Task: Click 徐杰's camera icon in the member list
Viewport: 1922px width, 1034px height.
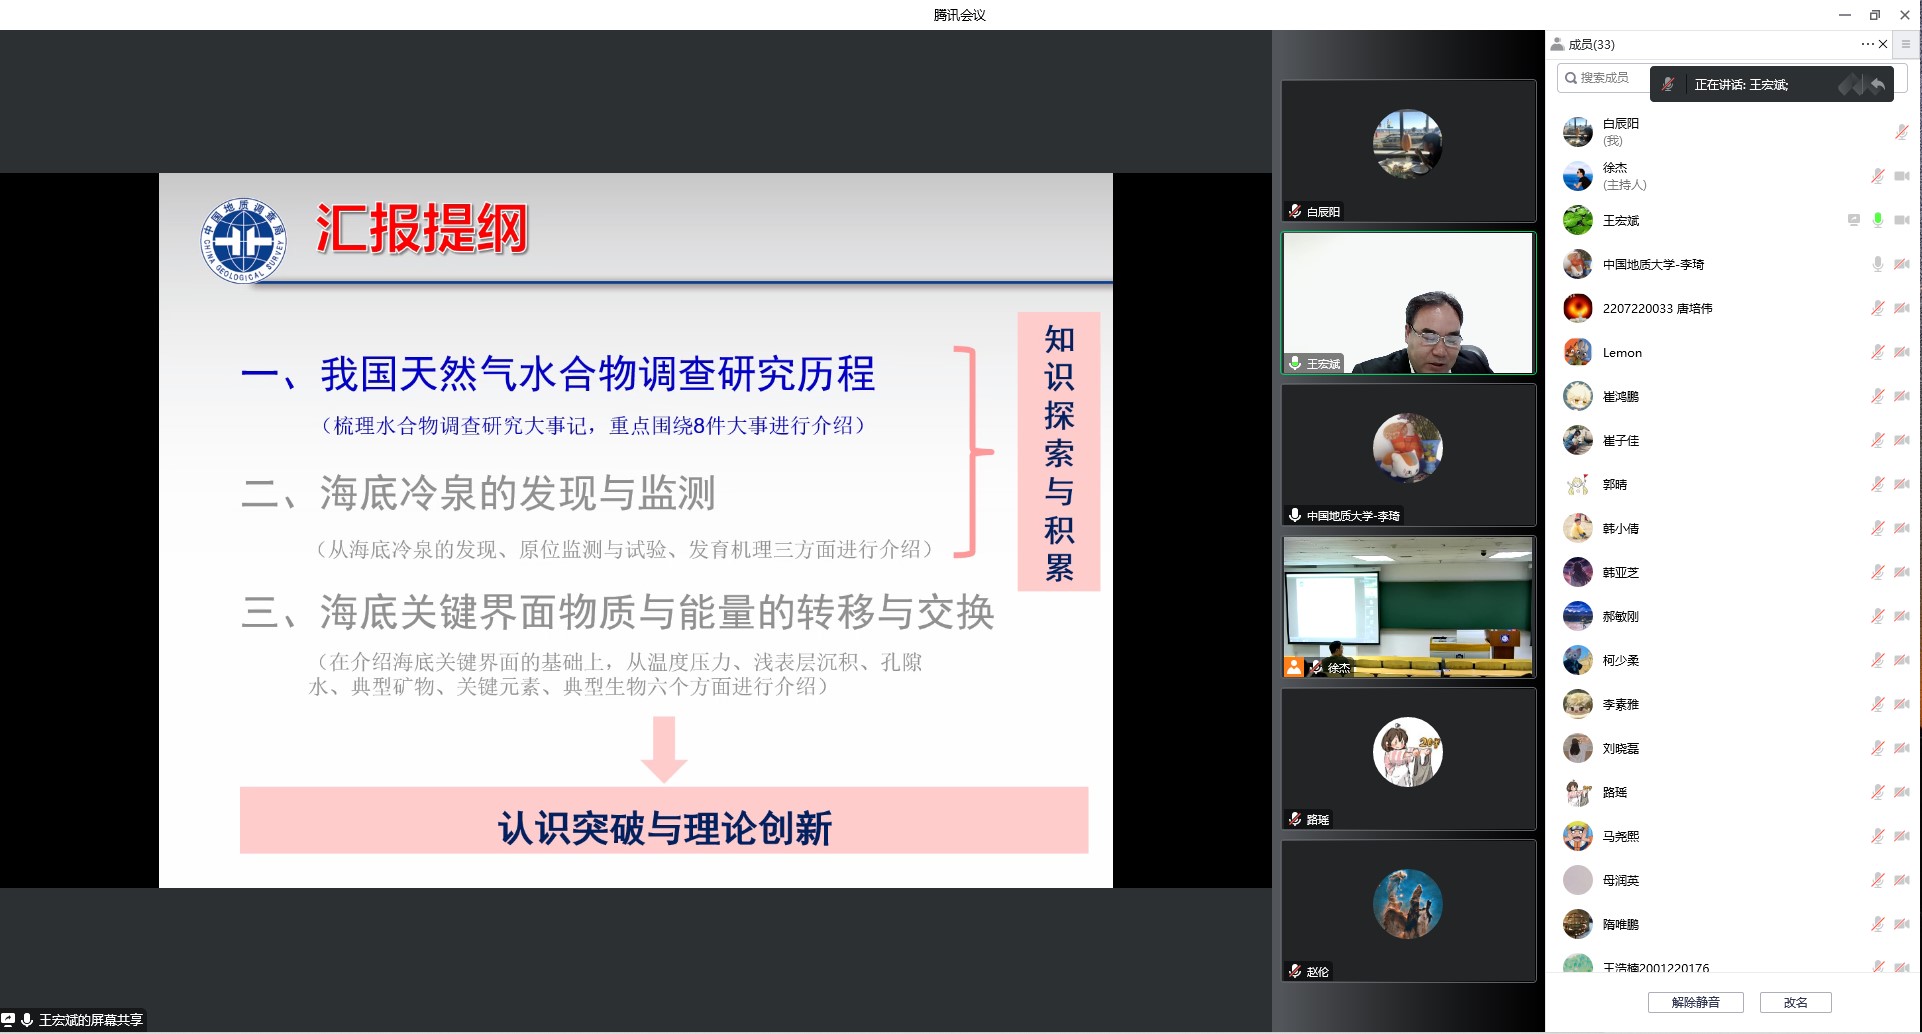Action: click(x=1902, y=176)
